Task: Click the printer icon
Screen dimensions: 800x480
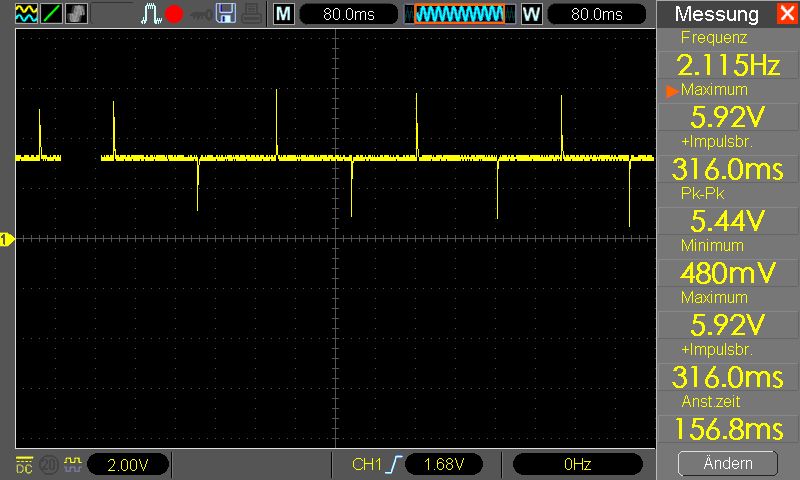Action: [252, 14]
